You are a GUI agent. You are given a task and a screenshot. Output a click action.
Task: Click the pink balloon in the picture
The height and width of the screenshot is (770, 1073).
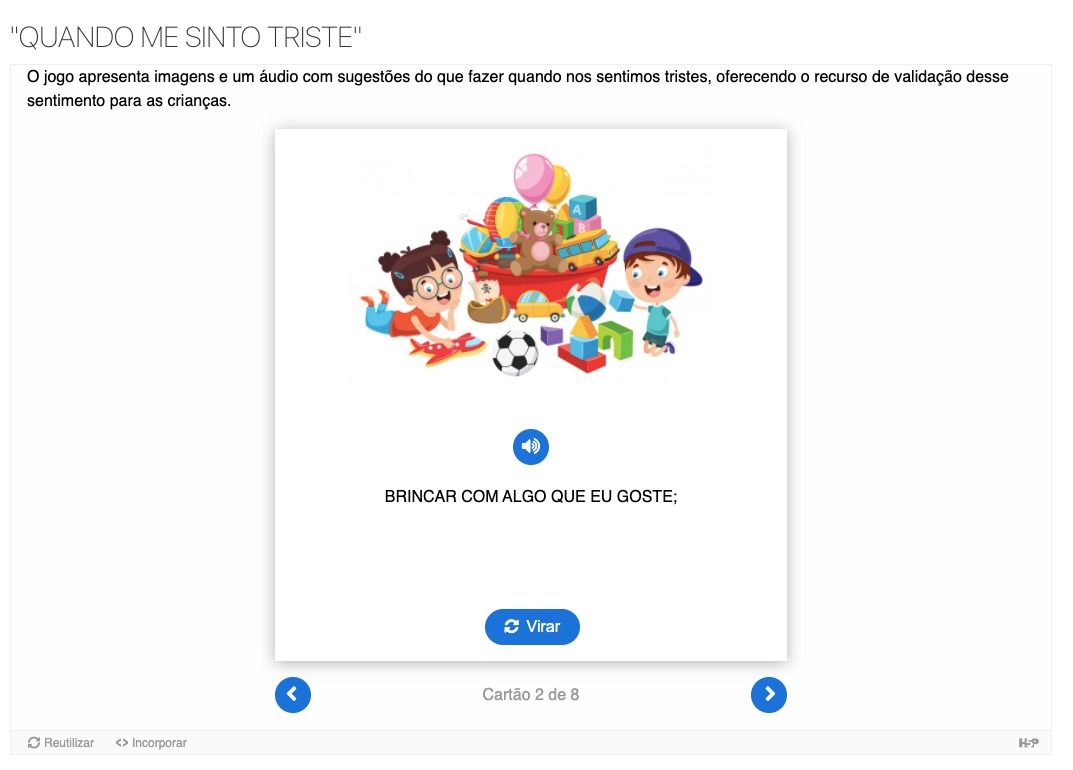pyautogui.click(x=533, y=178)
